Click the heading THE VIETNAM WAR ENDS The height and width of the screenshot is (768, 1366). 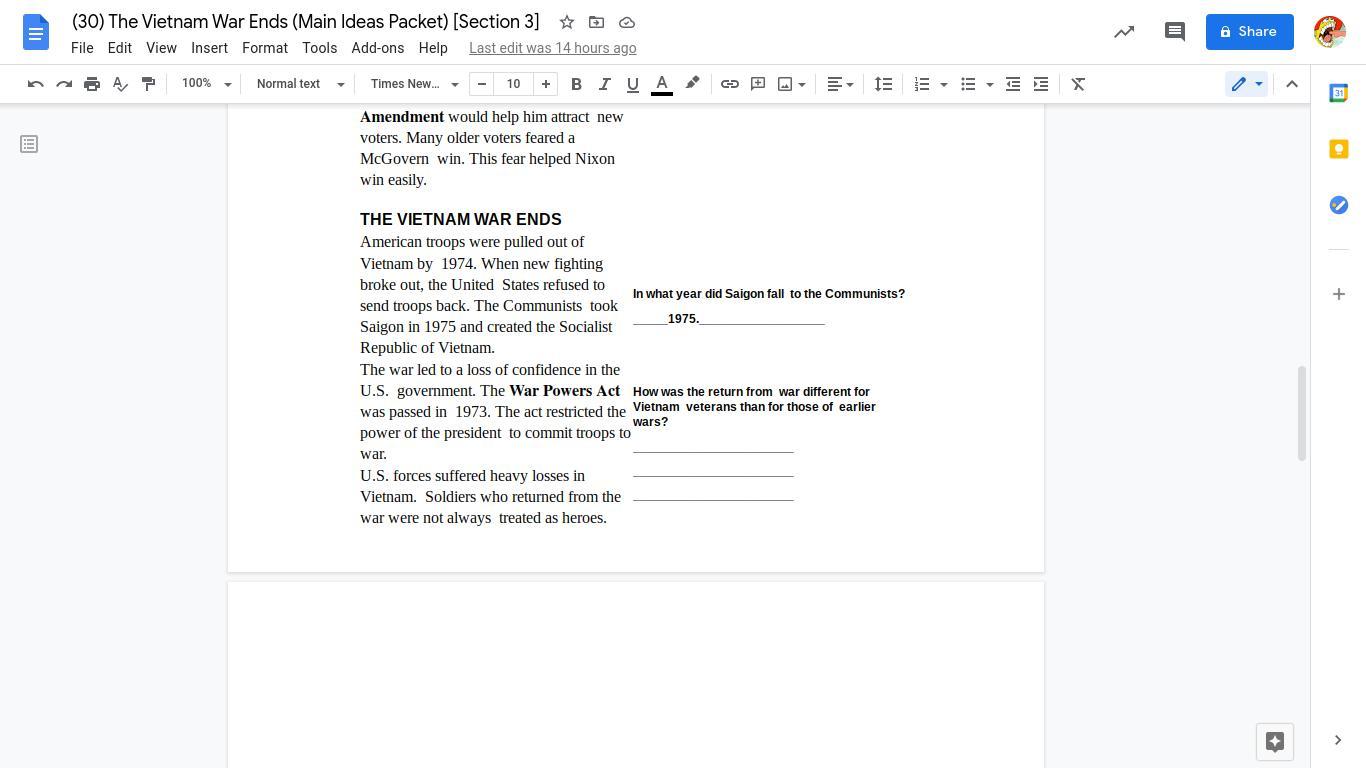pos(461,220)
